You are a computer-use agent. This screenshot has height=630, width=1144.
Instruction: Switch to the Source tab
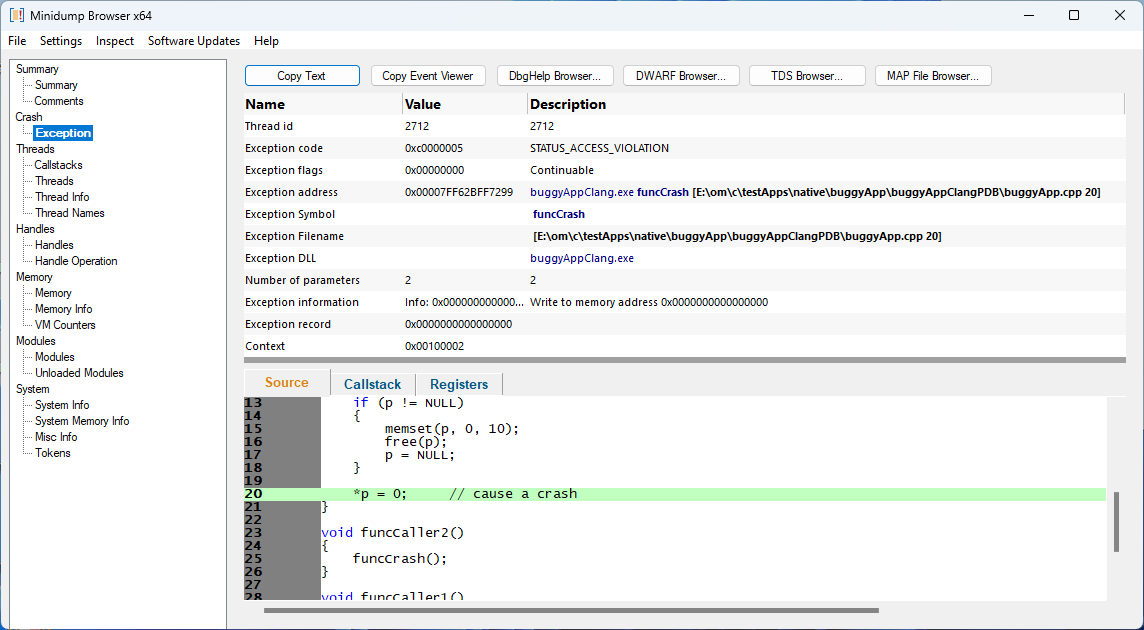287,383
